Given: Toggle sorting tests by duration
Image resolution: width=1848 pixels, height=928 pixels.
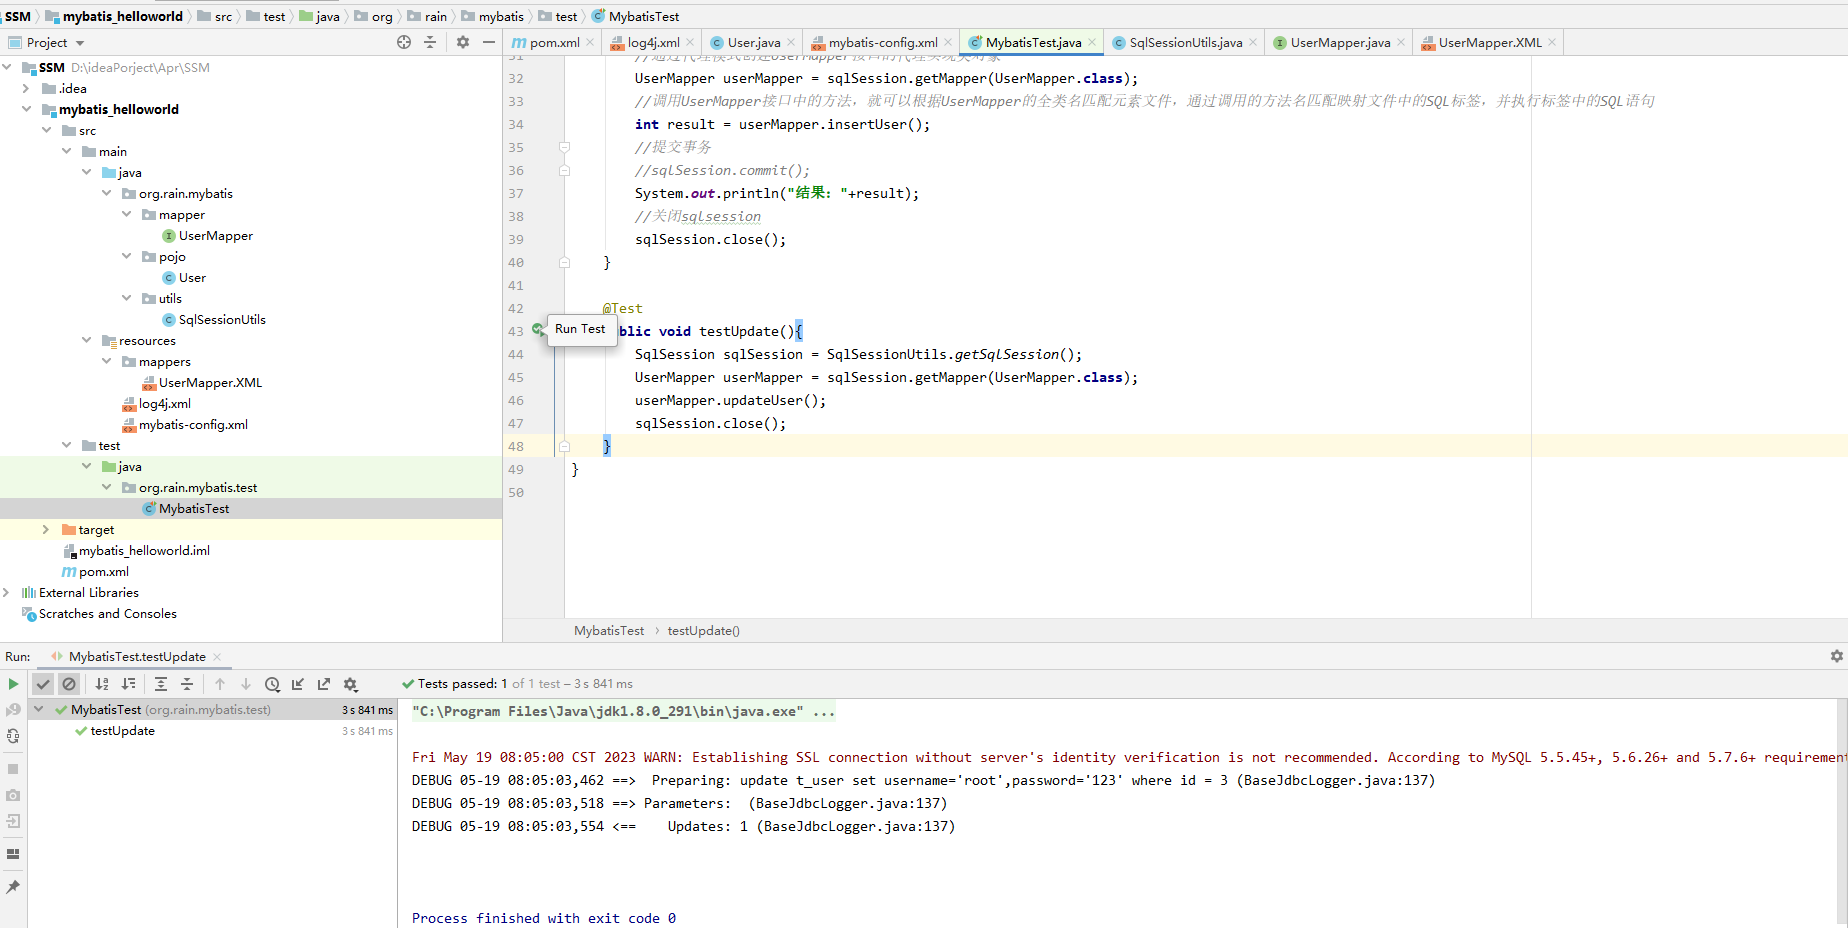Looking at the screenshot, I should (x=128, y=684).
